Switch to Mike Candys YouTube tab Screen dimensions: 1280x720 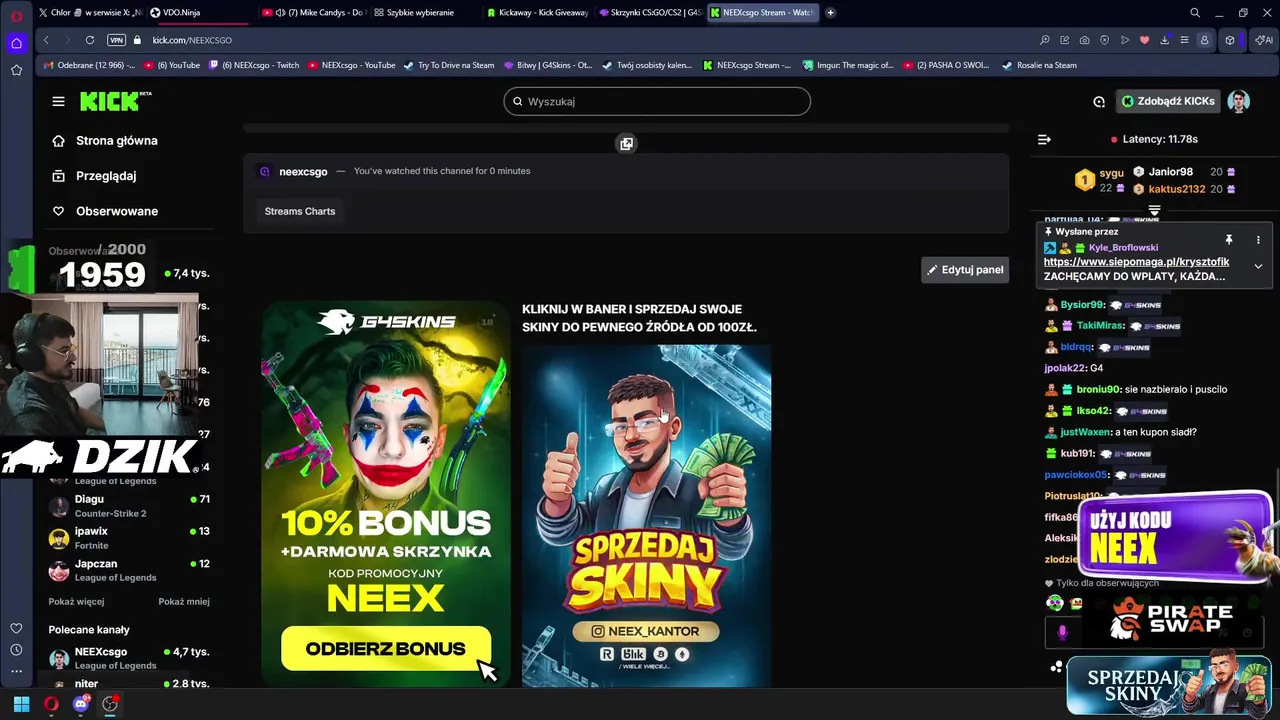pyautogui.click(x=315, y=13)
